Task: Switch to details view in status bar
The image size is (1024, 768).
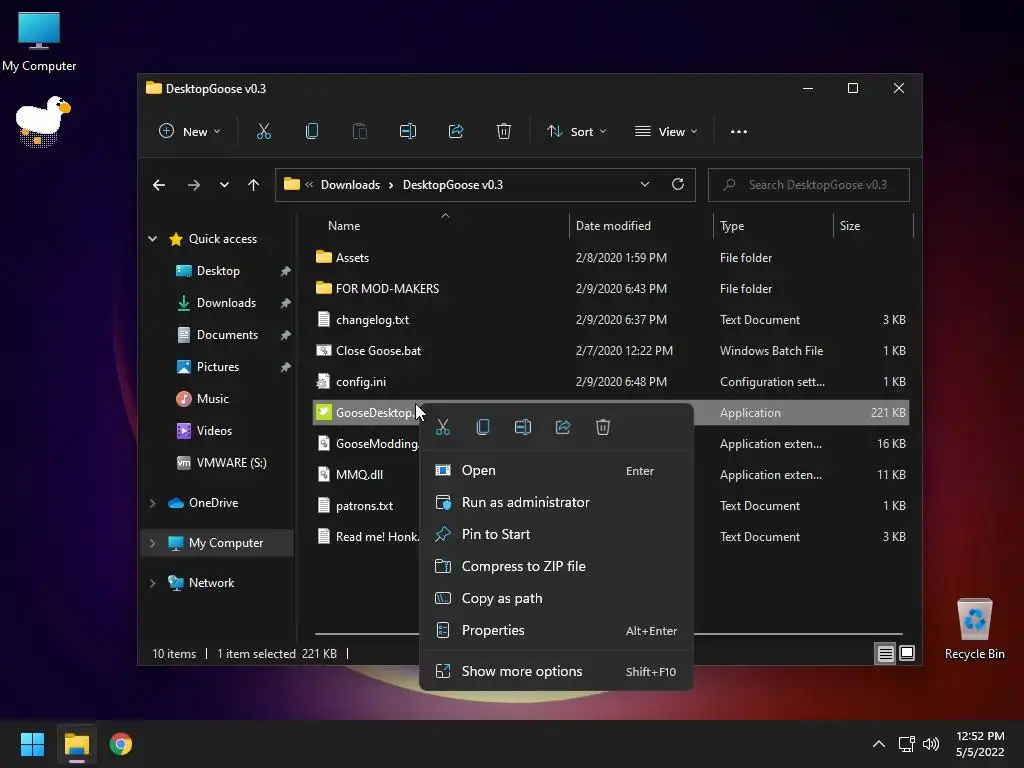Action: pyautogui.click(x=886, y=653)
